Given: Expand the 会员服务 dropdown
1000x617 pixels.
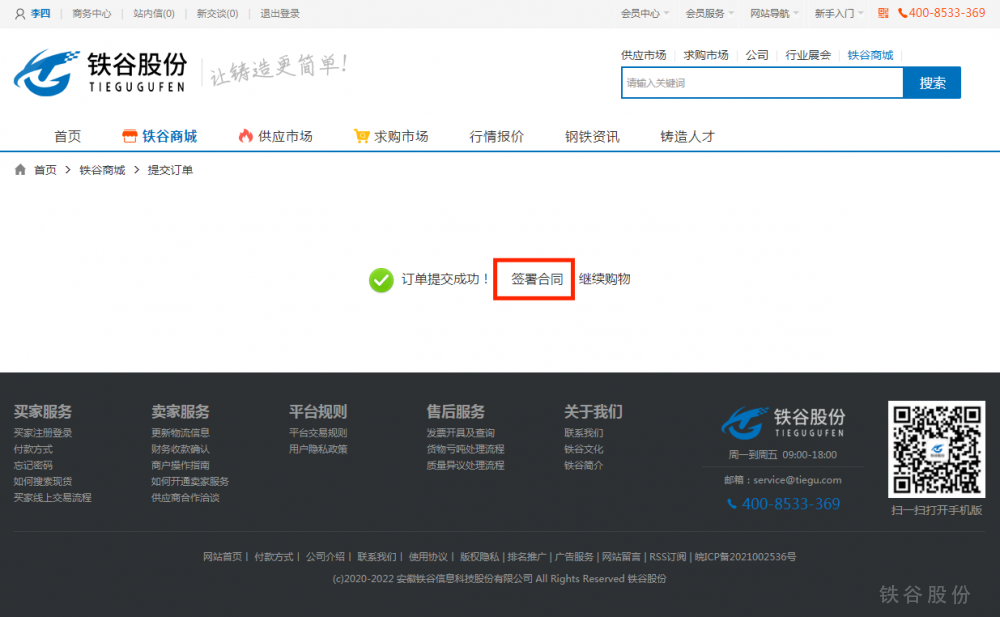Looking at the screenshot, I should 709,14.
